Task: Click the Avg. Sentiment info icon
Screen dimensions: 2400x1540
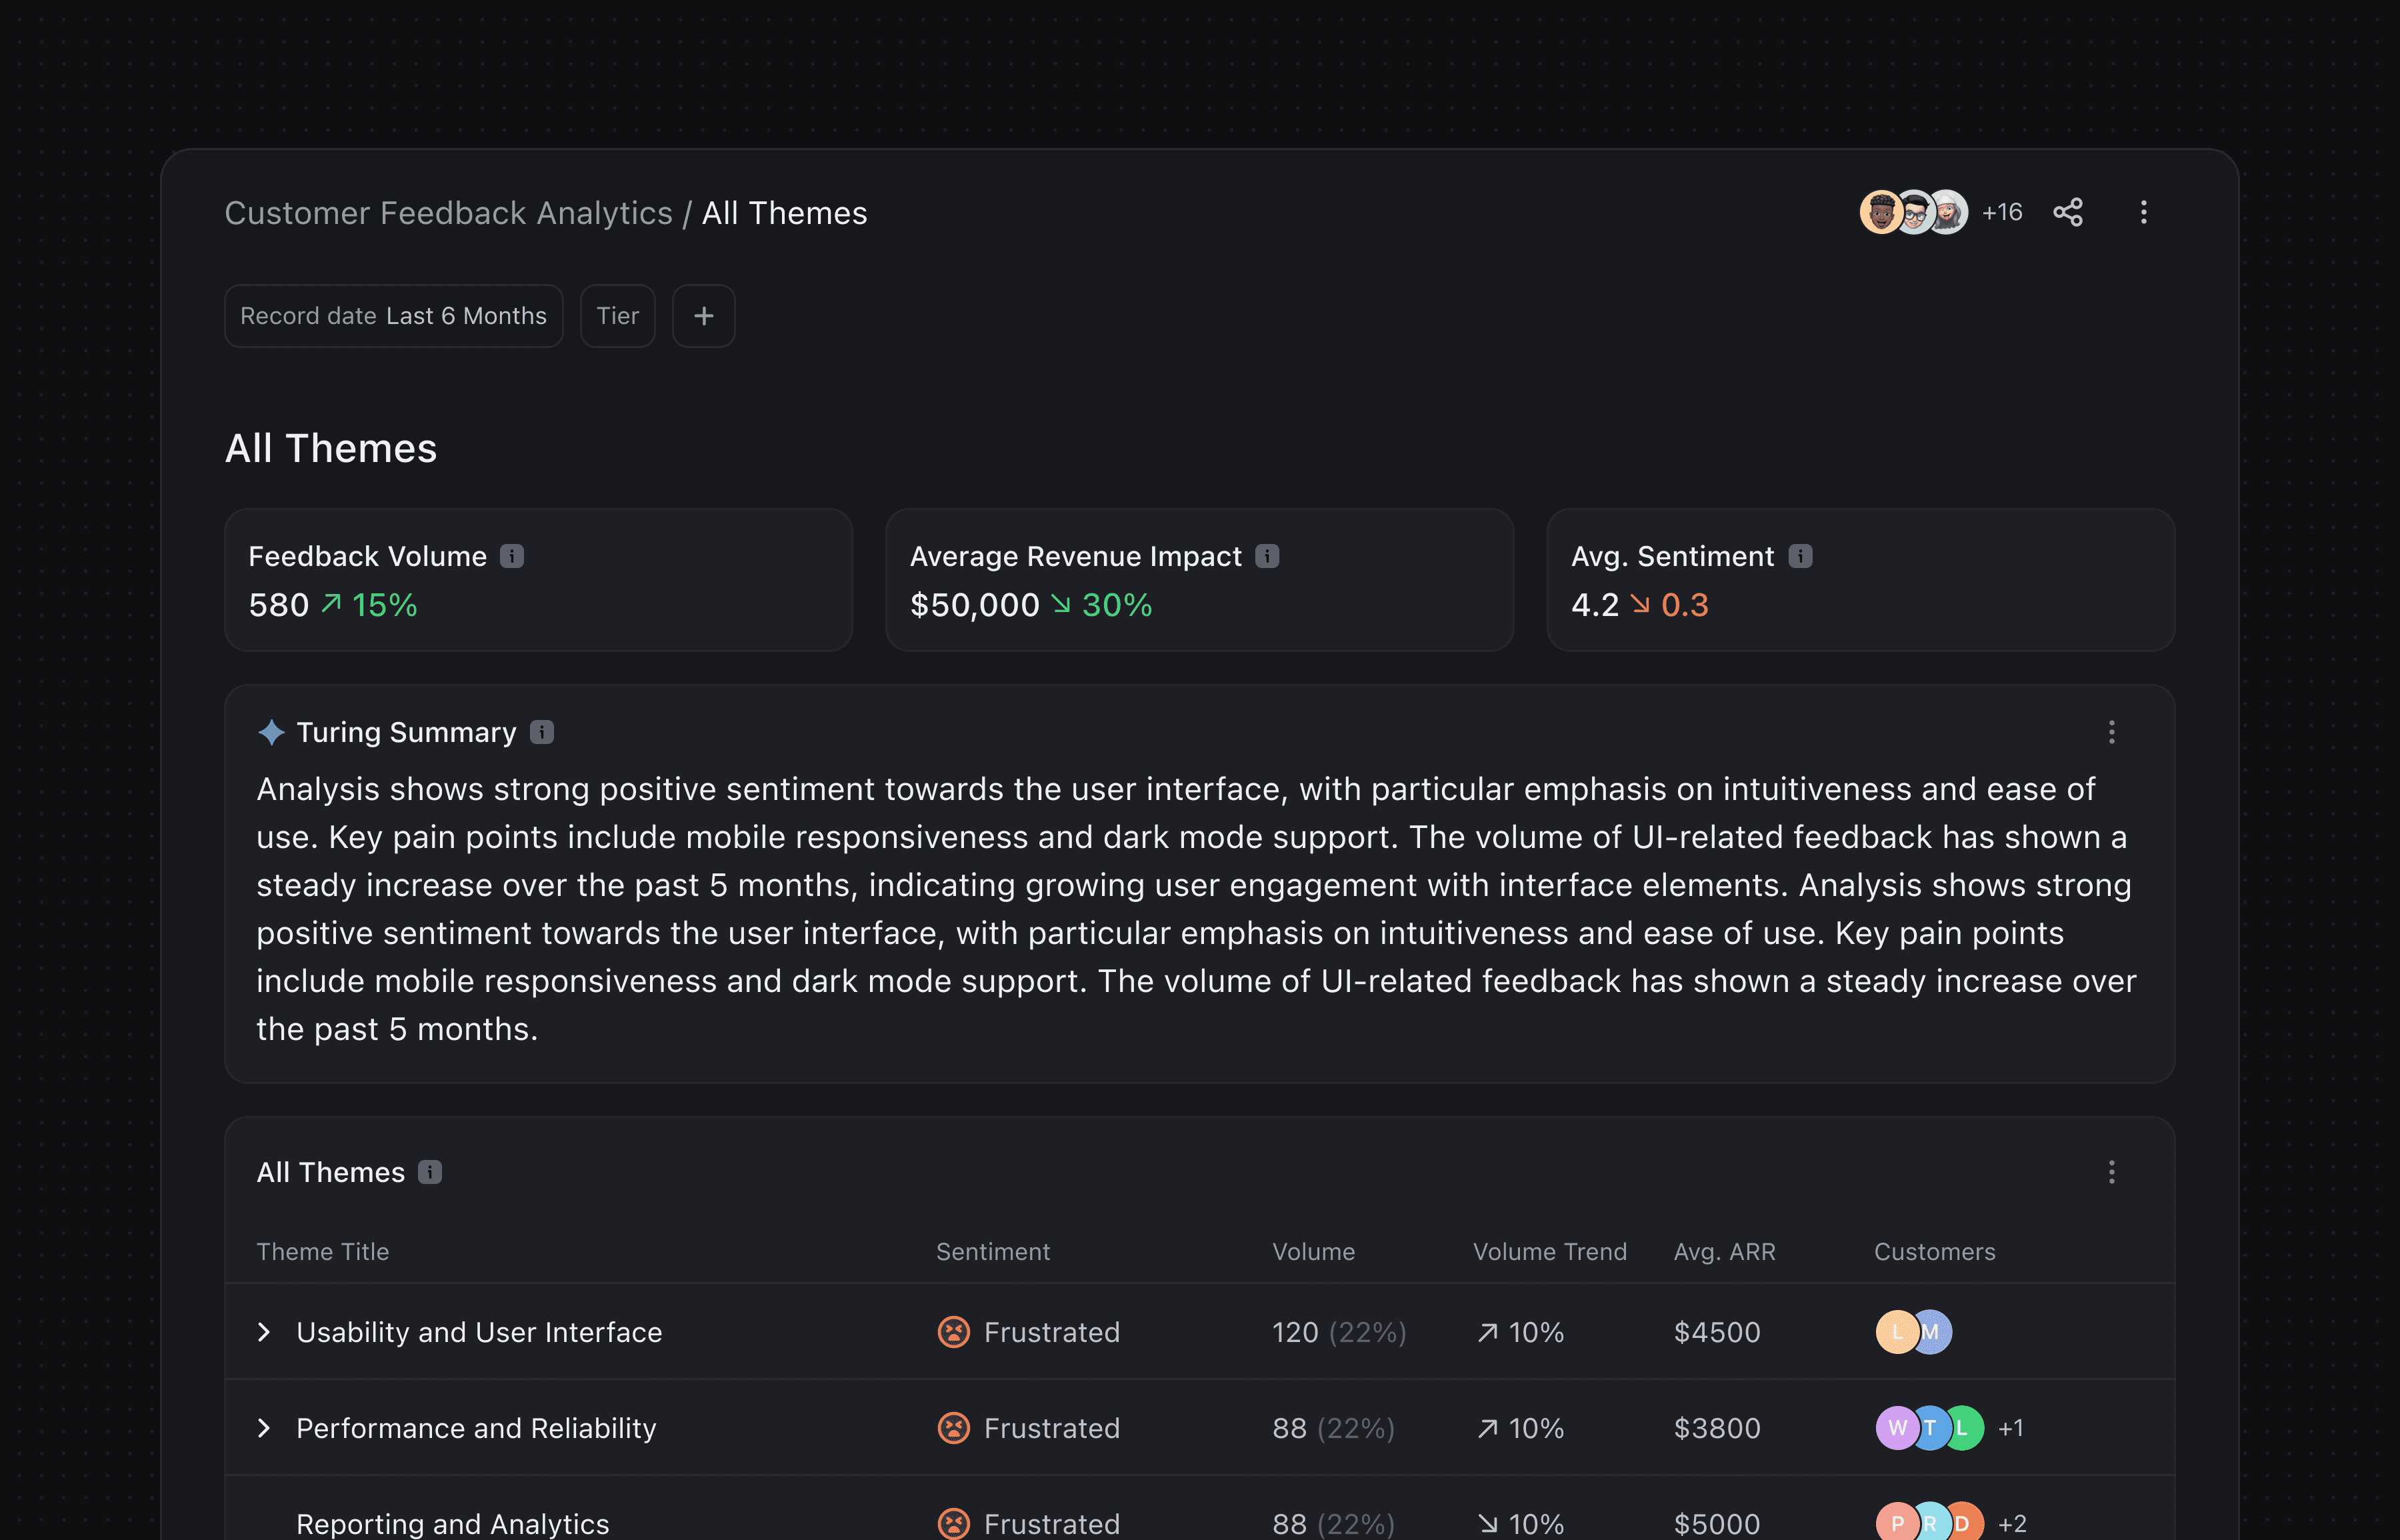Action: 1800,556
